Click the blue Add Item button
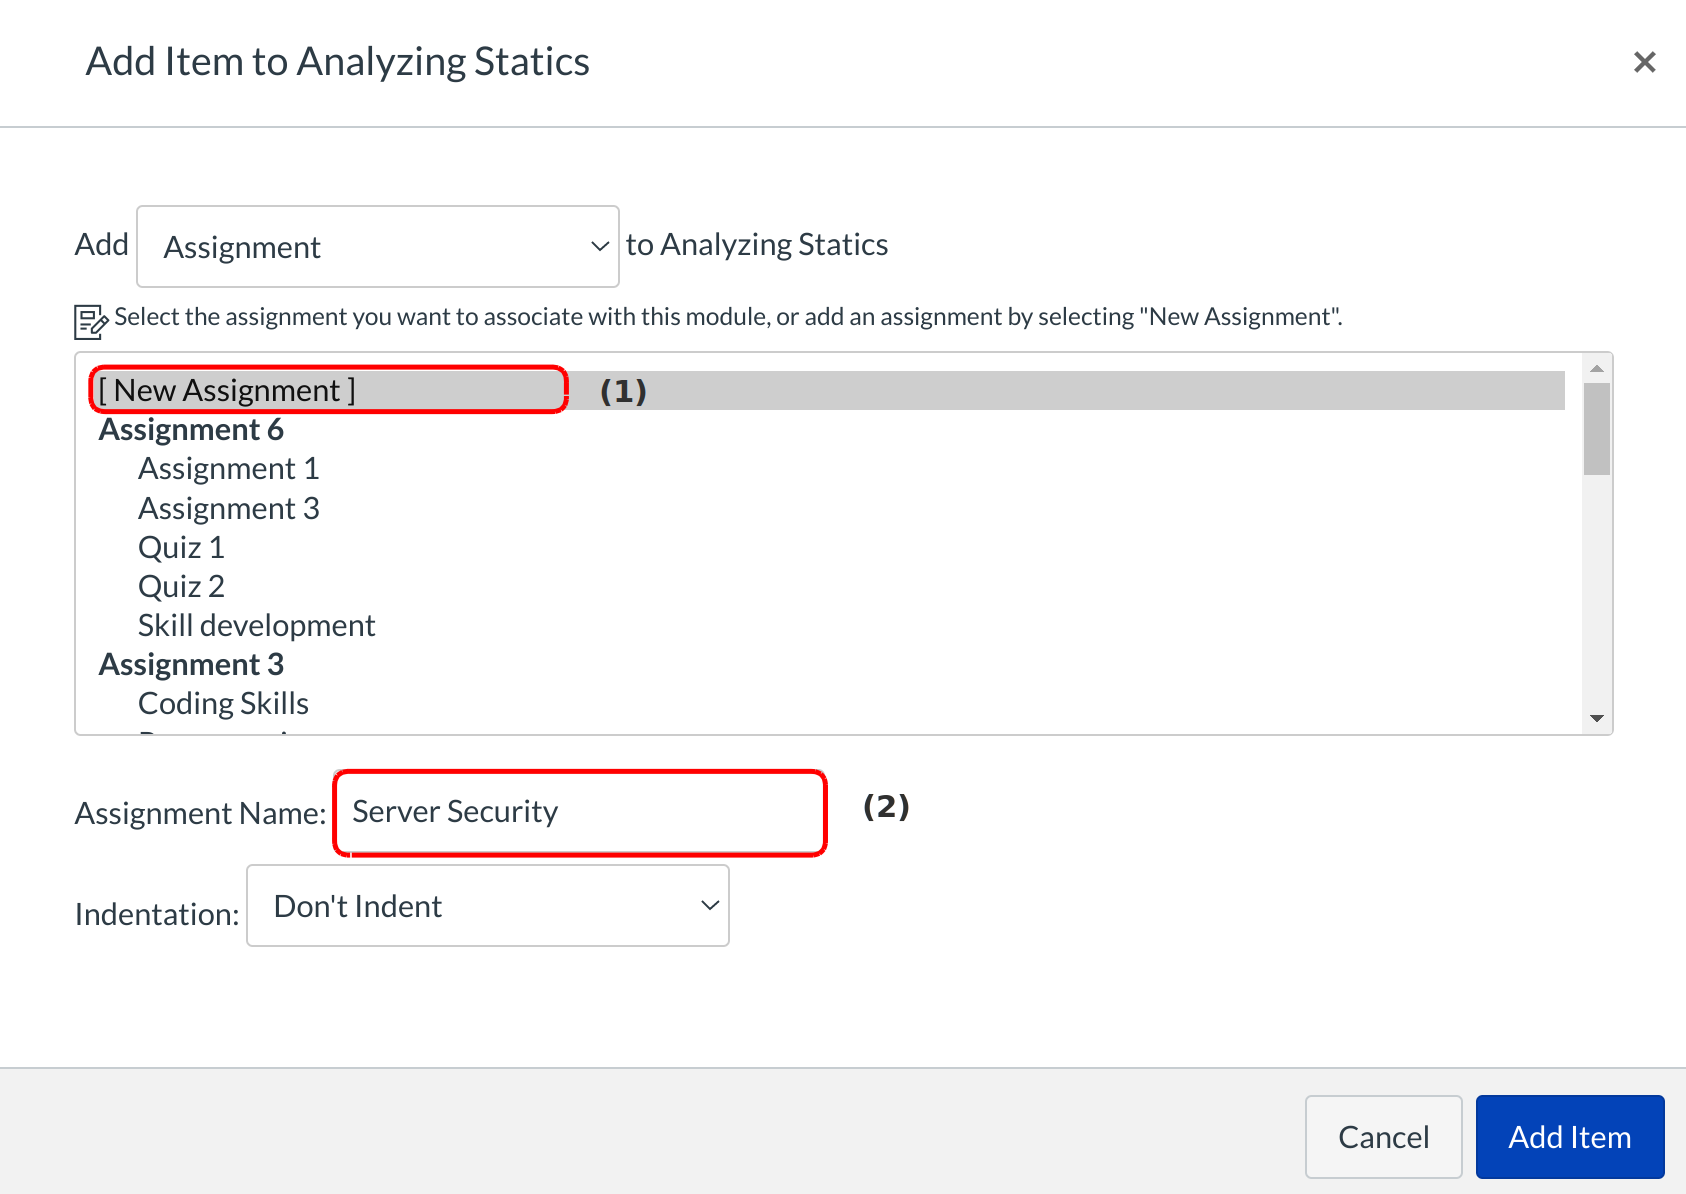The height and width of the screenshot is (1194, 1686). coord(1569,1137)
